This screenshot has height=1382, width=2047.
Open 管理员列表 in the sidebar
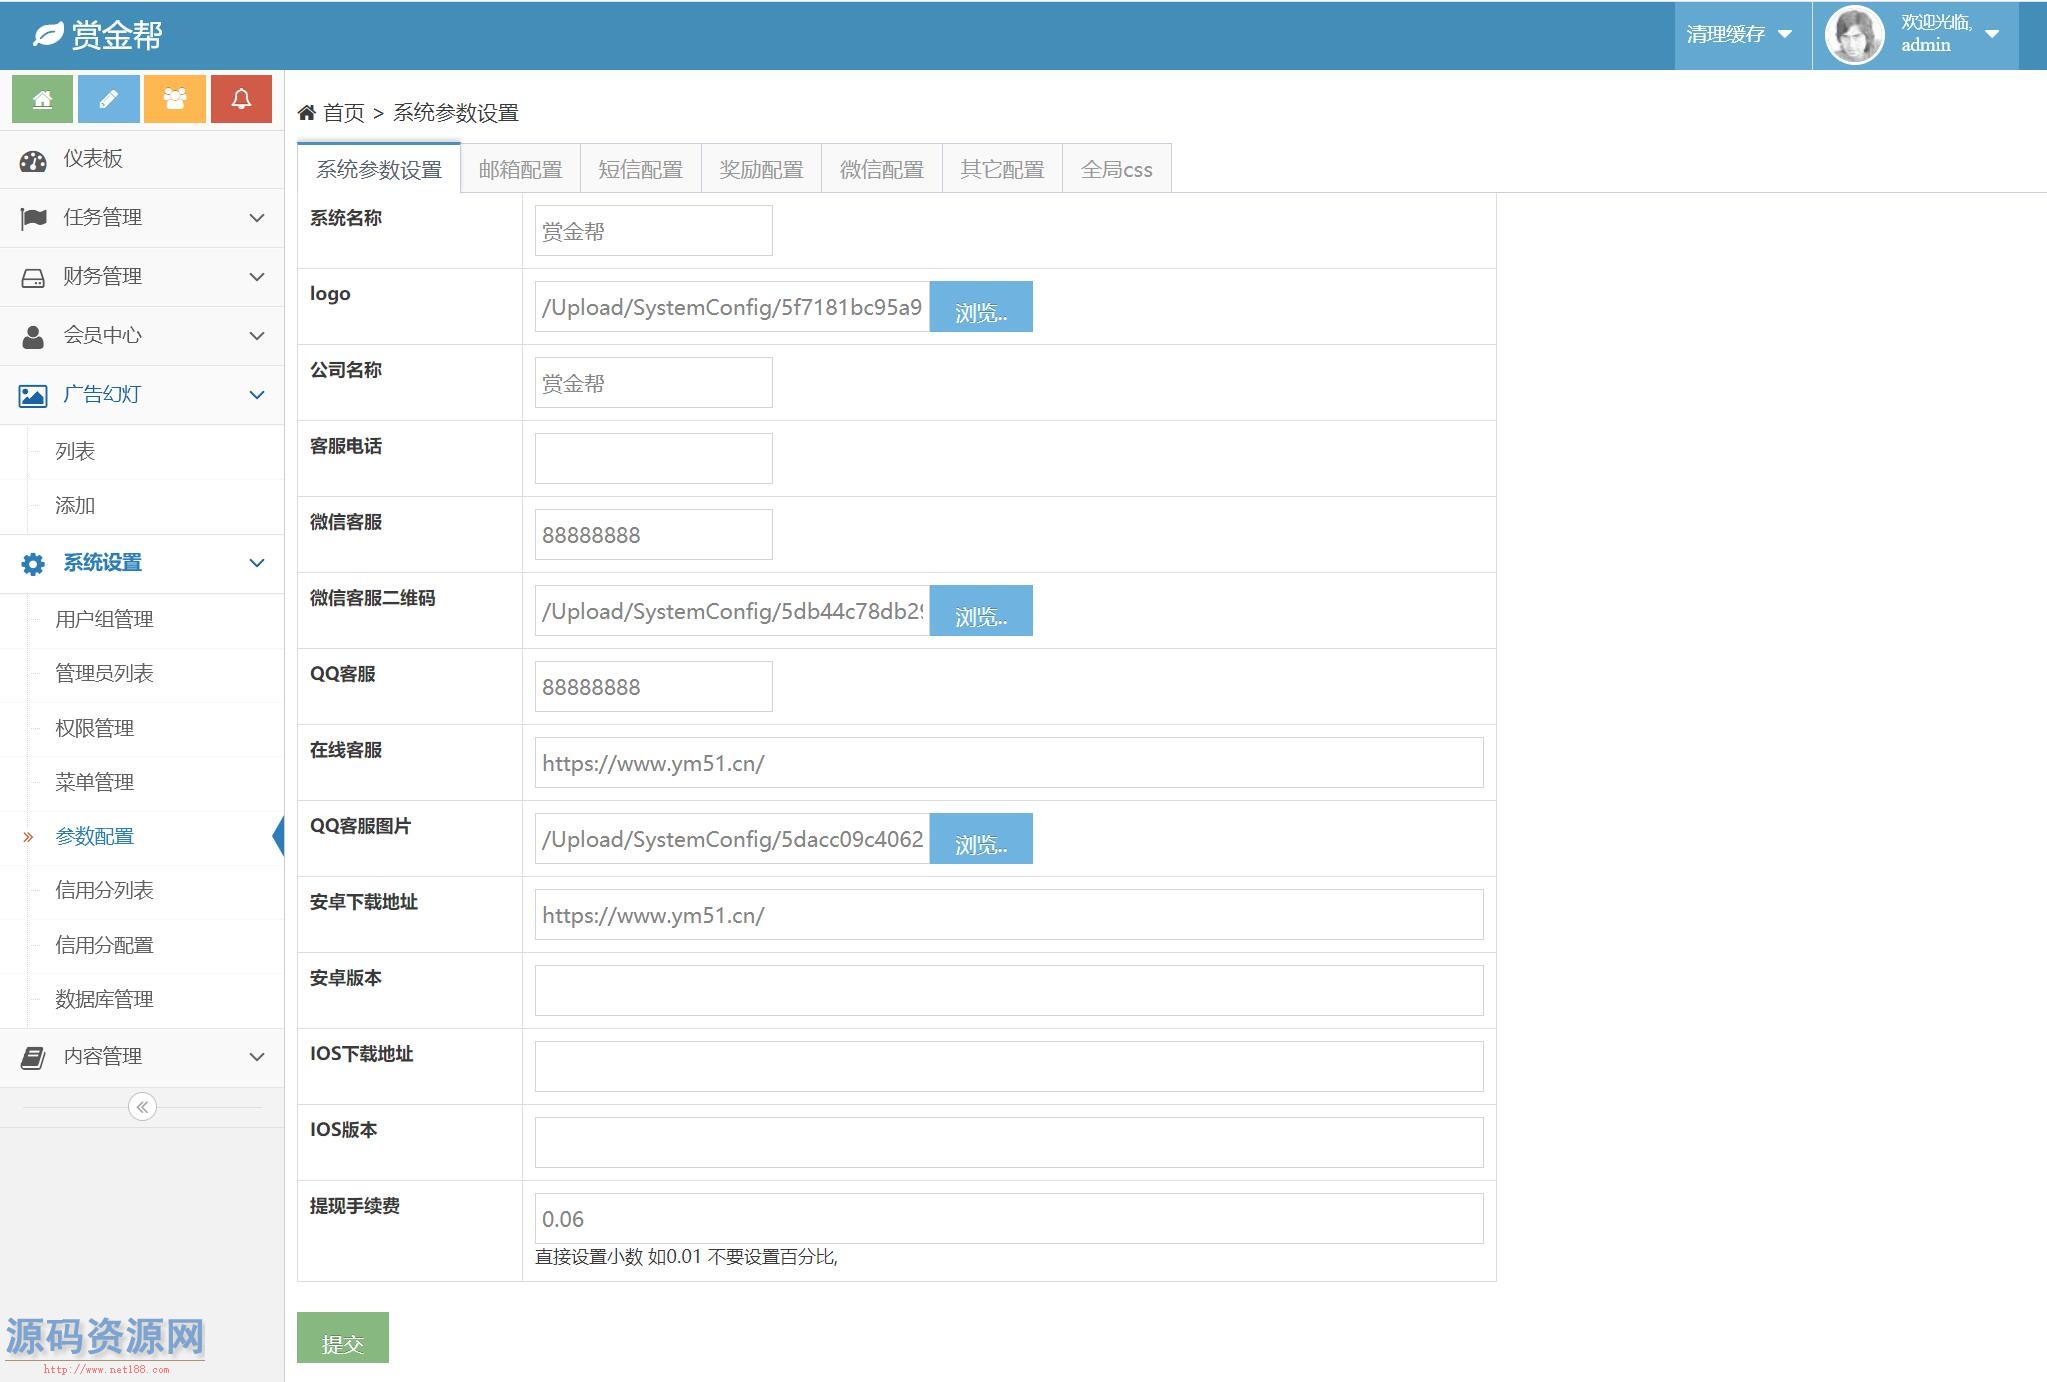(104, 674)
